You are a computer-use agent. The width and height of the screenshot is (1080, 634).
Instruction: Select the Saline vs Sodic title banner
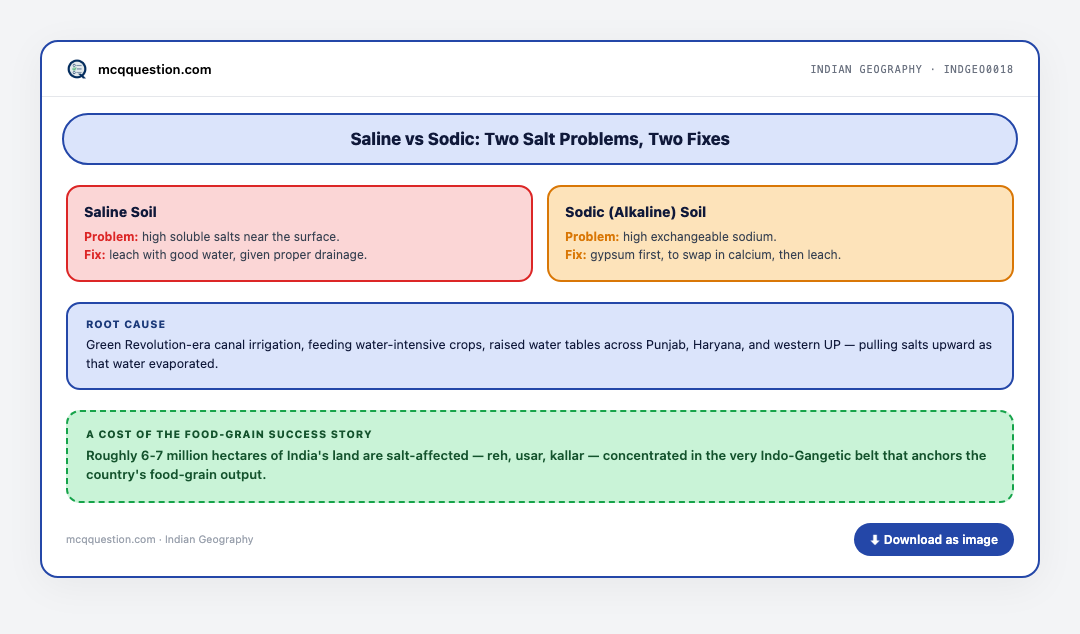[540, 139]
